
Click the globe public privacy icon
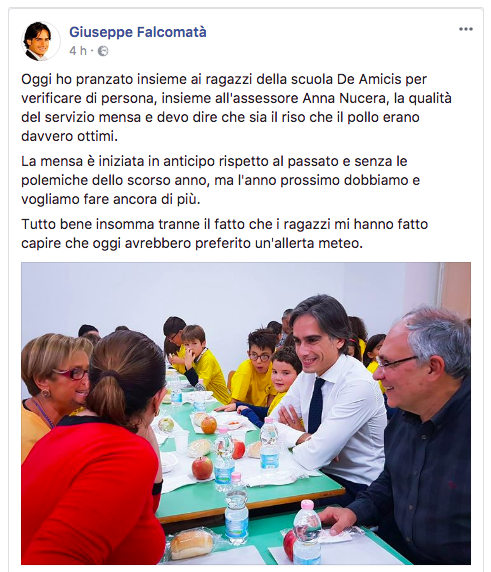point(103,51)
